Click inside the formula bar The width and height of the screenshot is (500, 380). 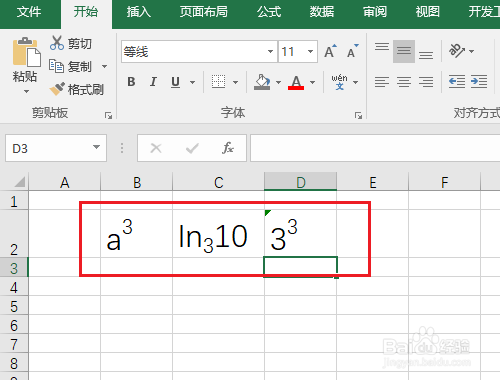pos(375,148)
